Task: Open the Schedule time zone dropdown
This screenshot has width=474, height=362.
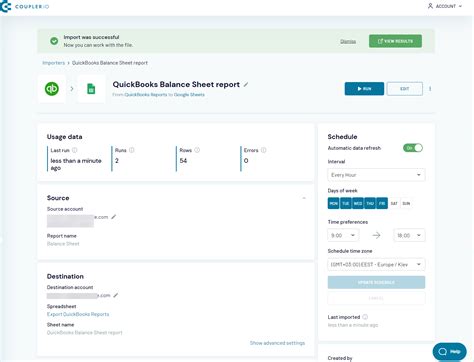Action: [x=376, y=265]
